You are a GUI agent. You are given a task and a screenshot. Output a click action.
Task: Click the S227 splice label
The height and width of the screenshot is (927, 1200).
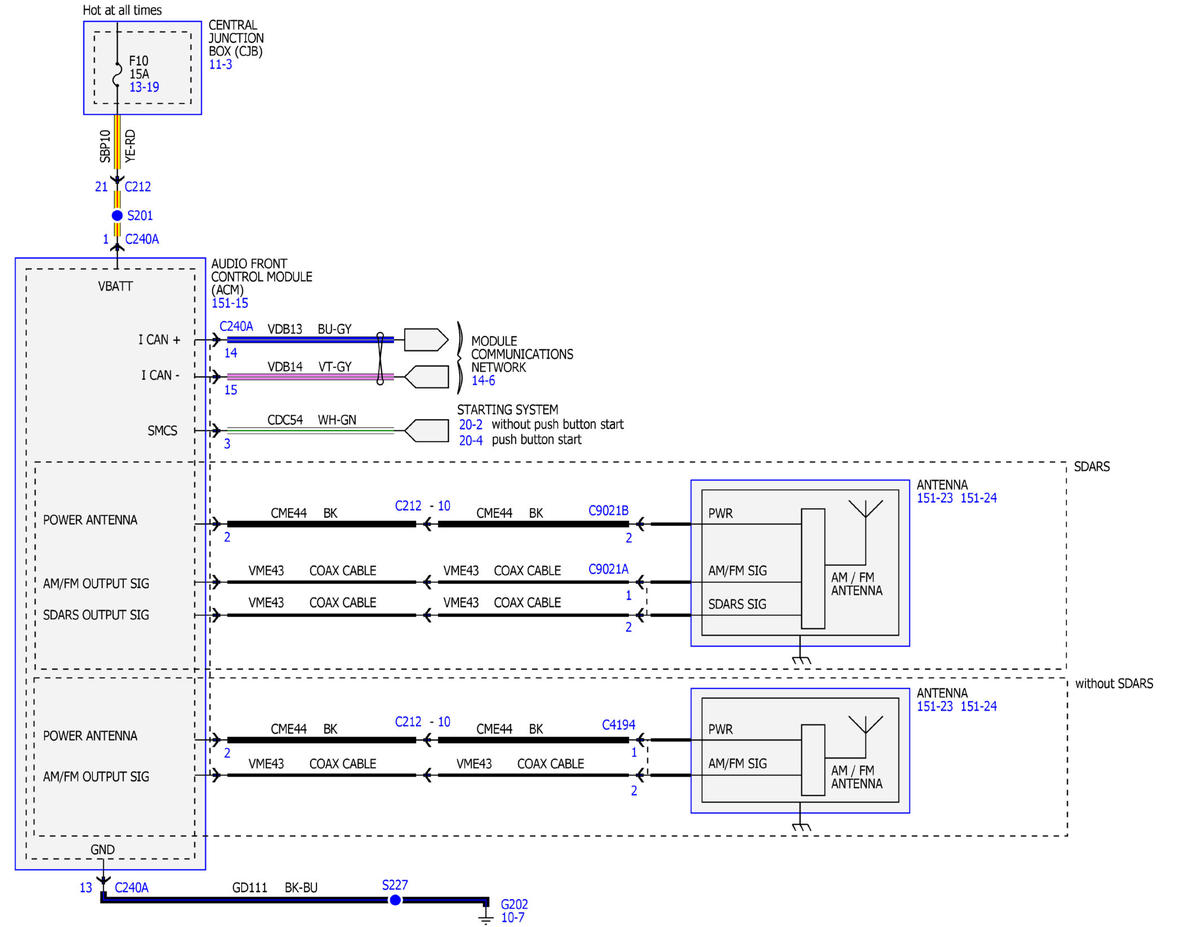395,885
